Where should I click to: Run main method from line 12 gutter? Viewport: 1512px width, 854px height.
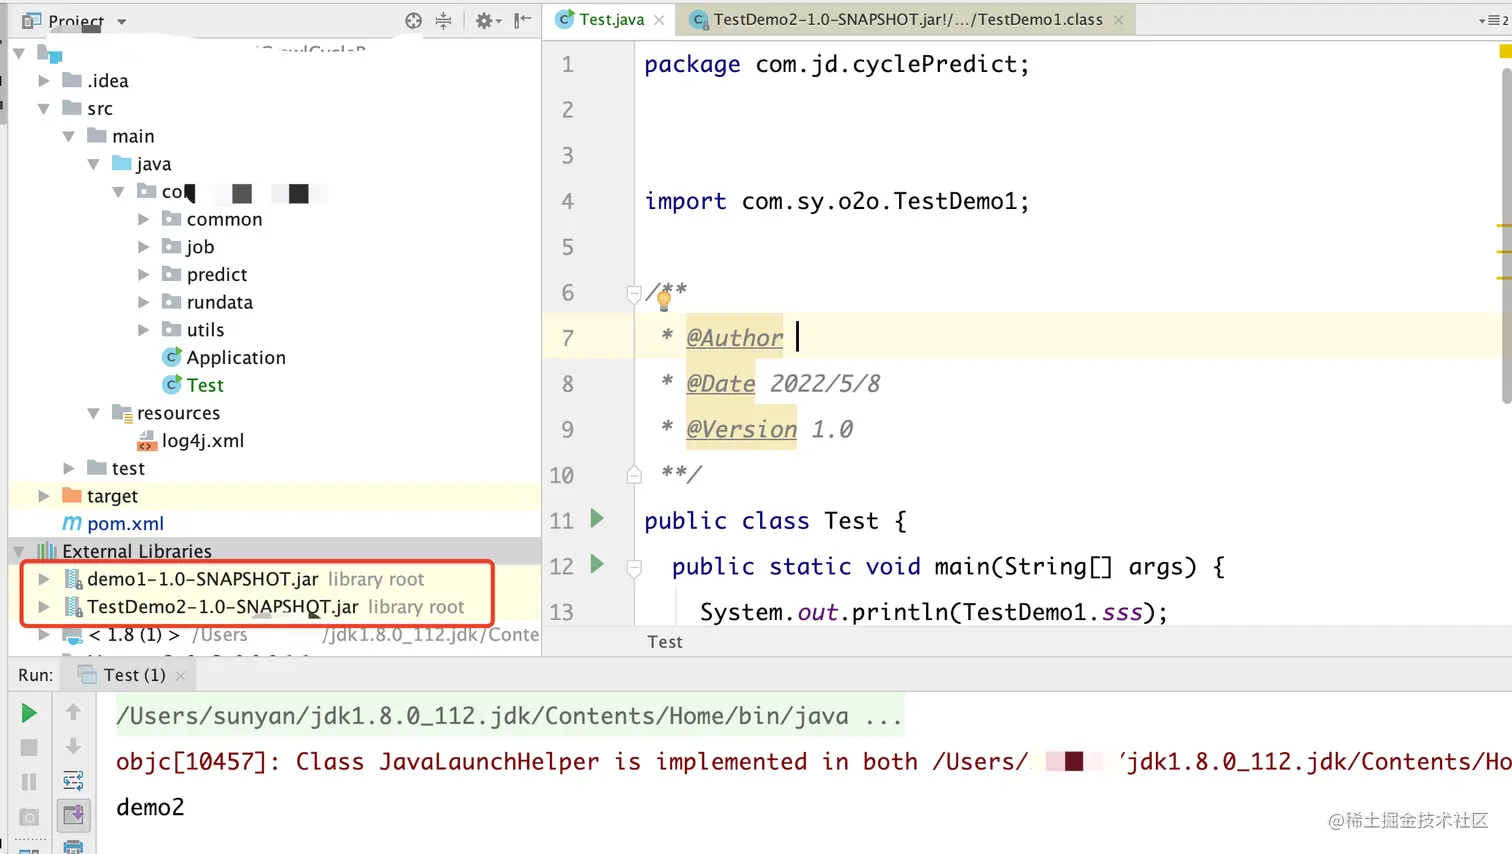click(597, 564)
